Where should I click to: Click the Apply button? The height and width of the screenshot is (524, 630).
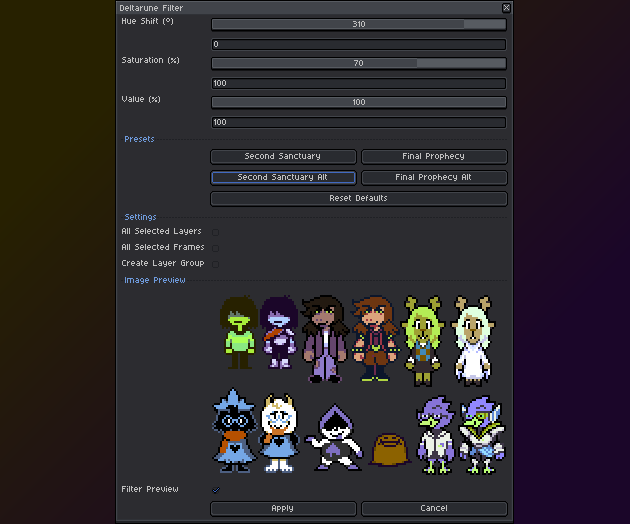coord(283,508)
